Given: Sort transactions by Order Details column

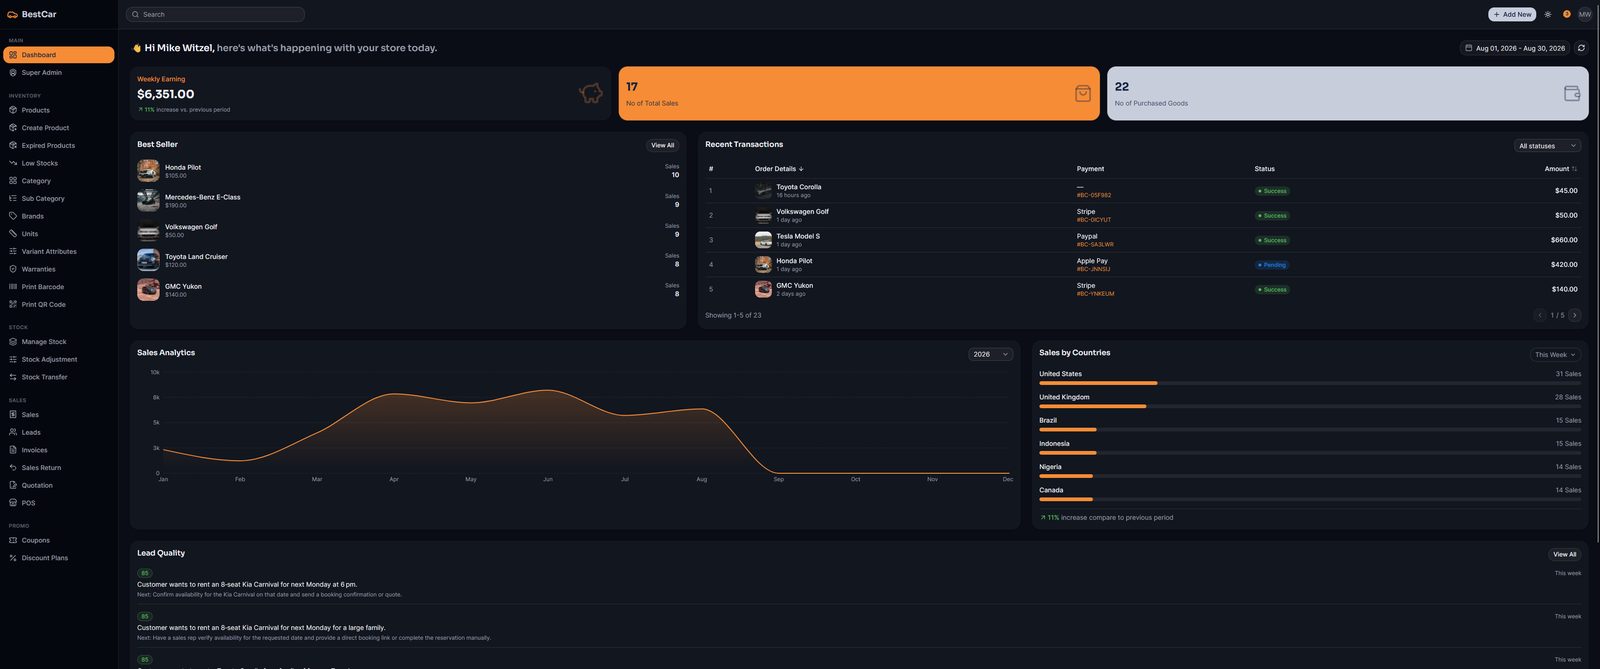Looking at the screenshot, I should click(x=779, y=169).
